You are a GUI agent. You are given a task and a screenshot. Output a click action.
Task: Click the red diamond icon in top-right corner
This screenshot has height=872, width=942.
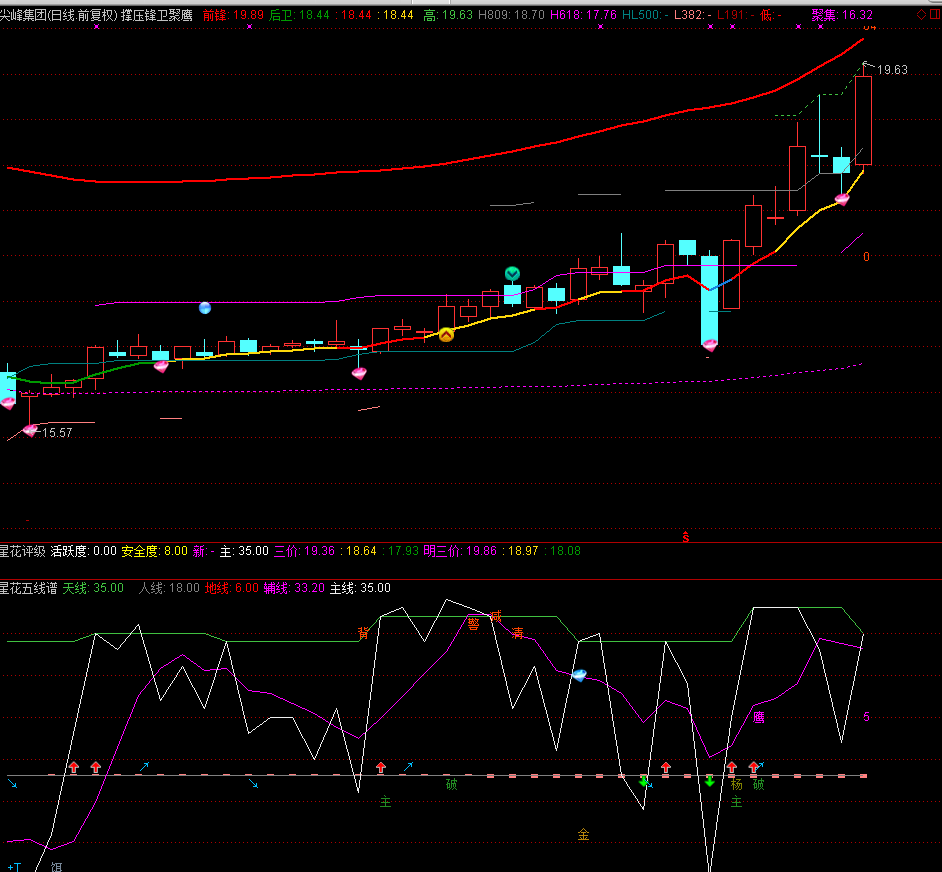pos(921,15)
